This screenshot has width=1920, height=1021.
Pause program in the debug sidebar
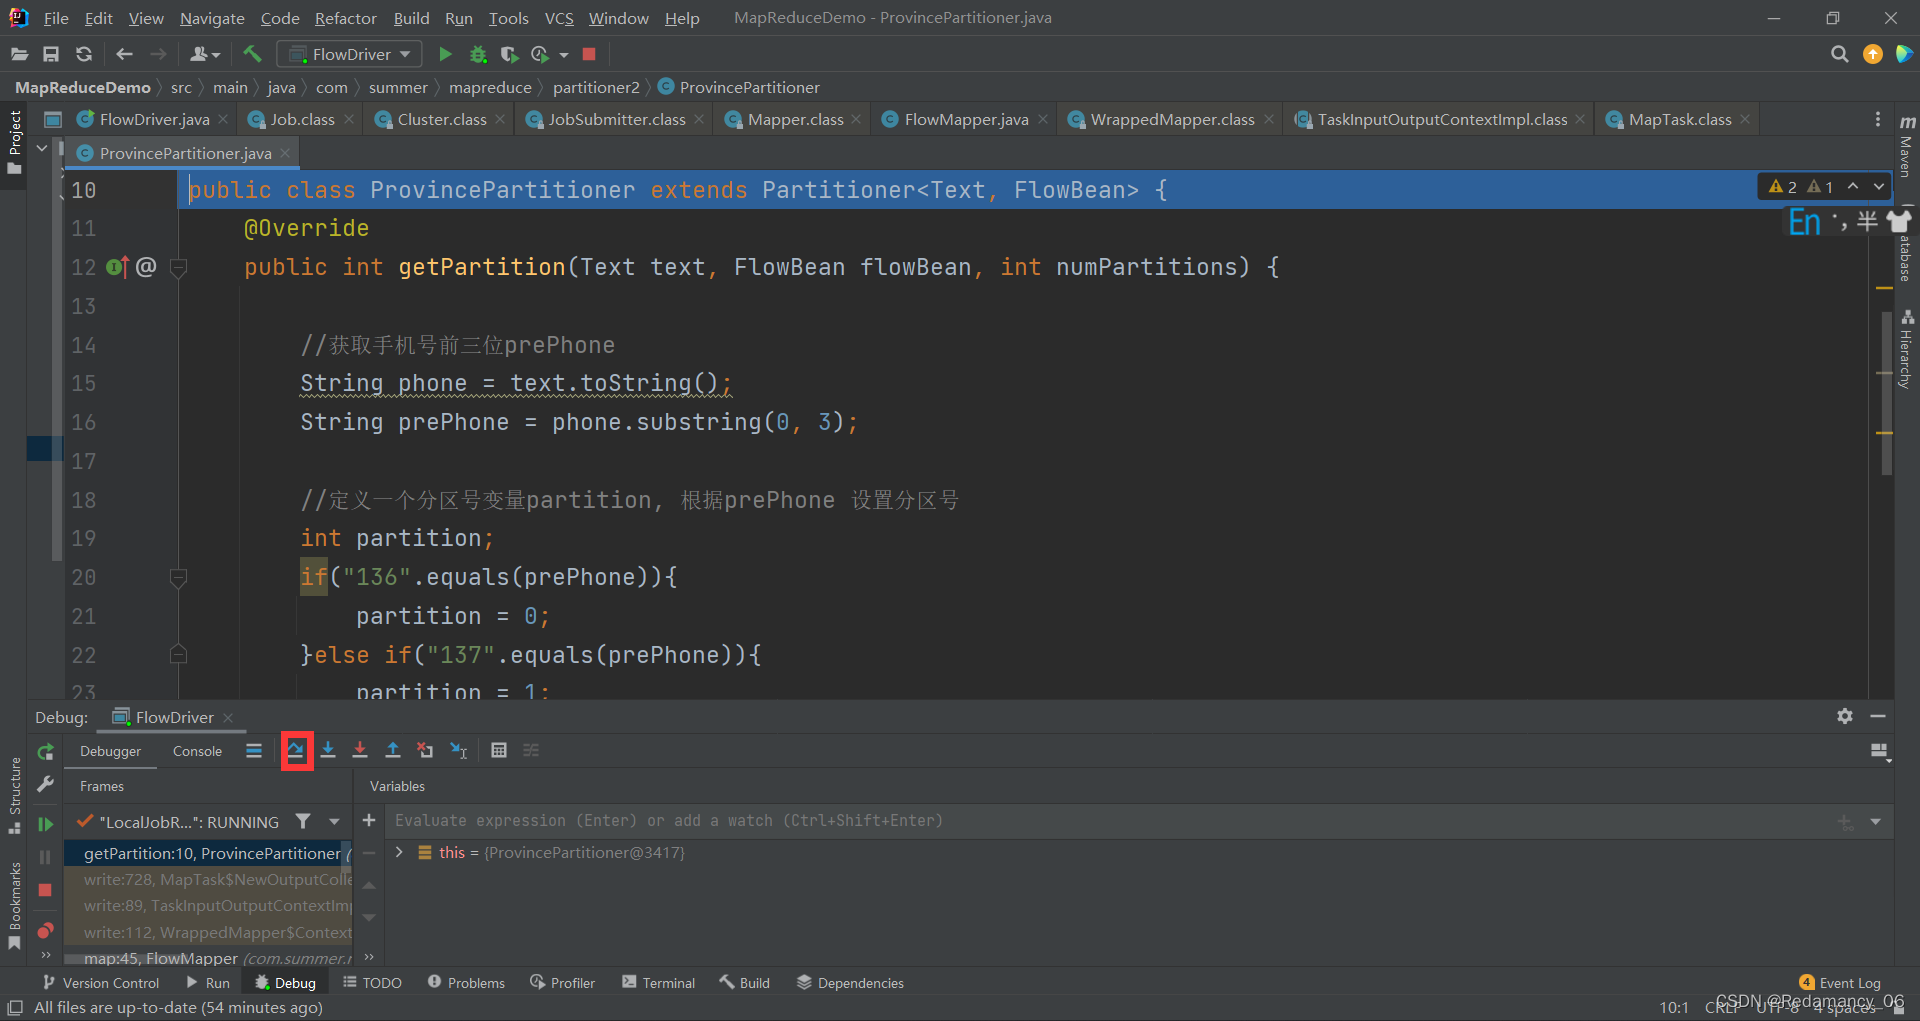(45, 857)
